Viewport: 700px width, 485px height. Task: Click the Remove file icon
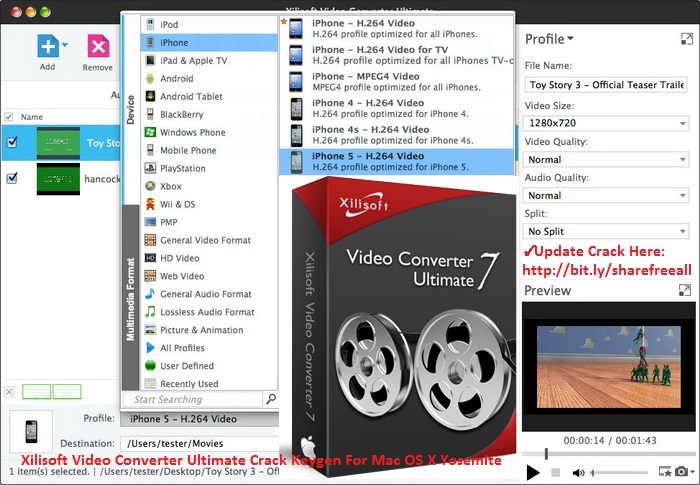pos(98,46)
